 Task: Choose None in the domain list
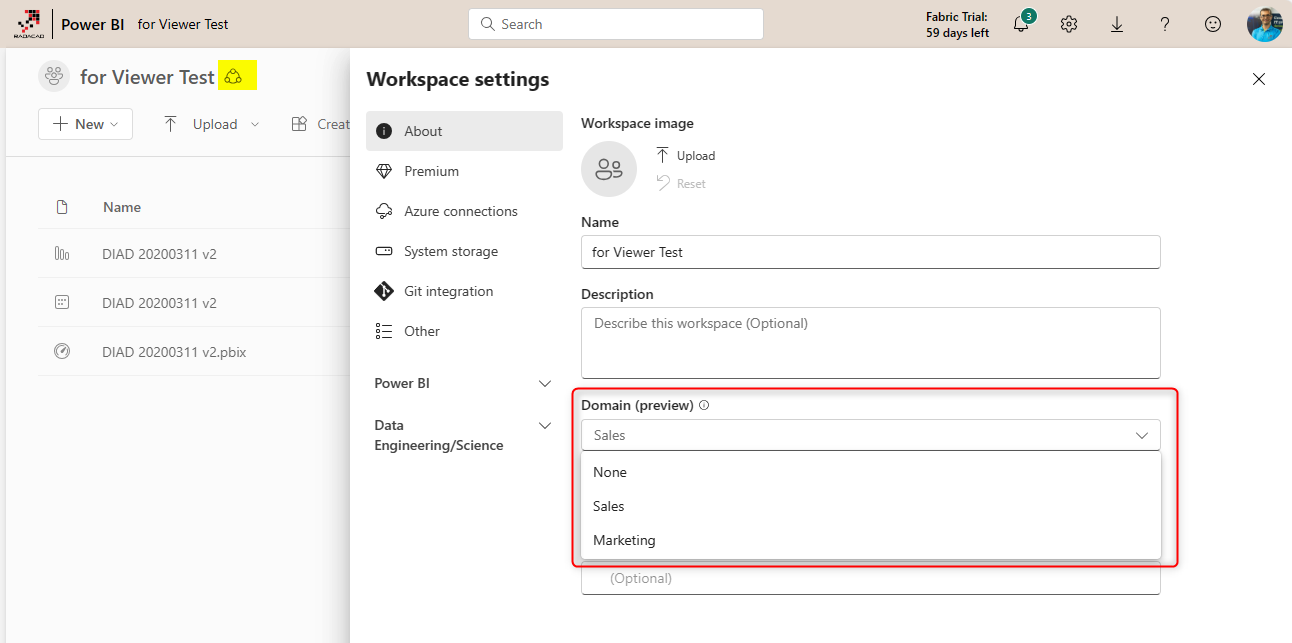tap(610, 472)
